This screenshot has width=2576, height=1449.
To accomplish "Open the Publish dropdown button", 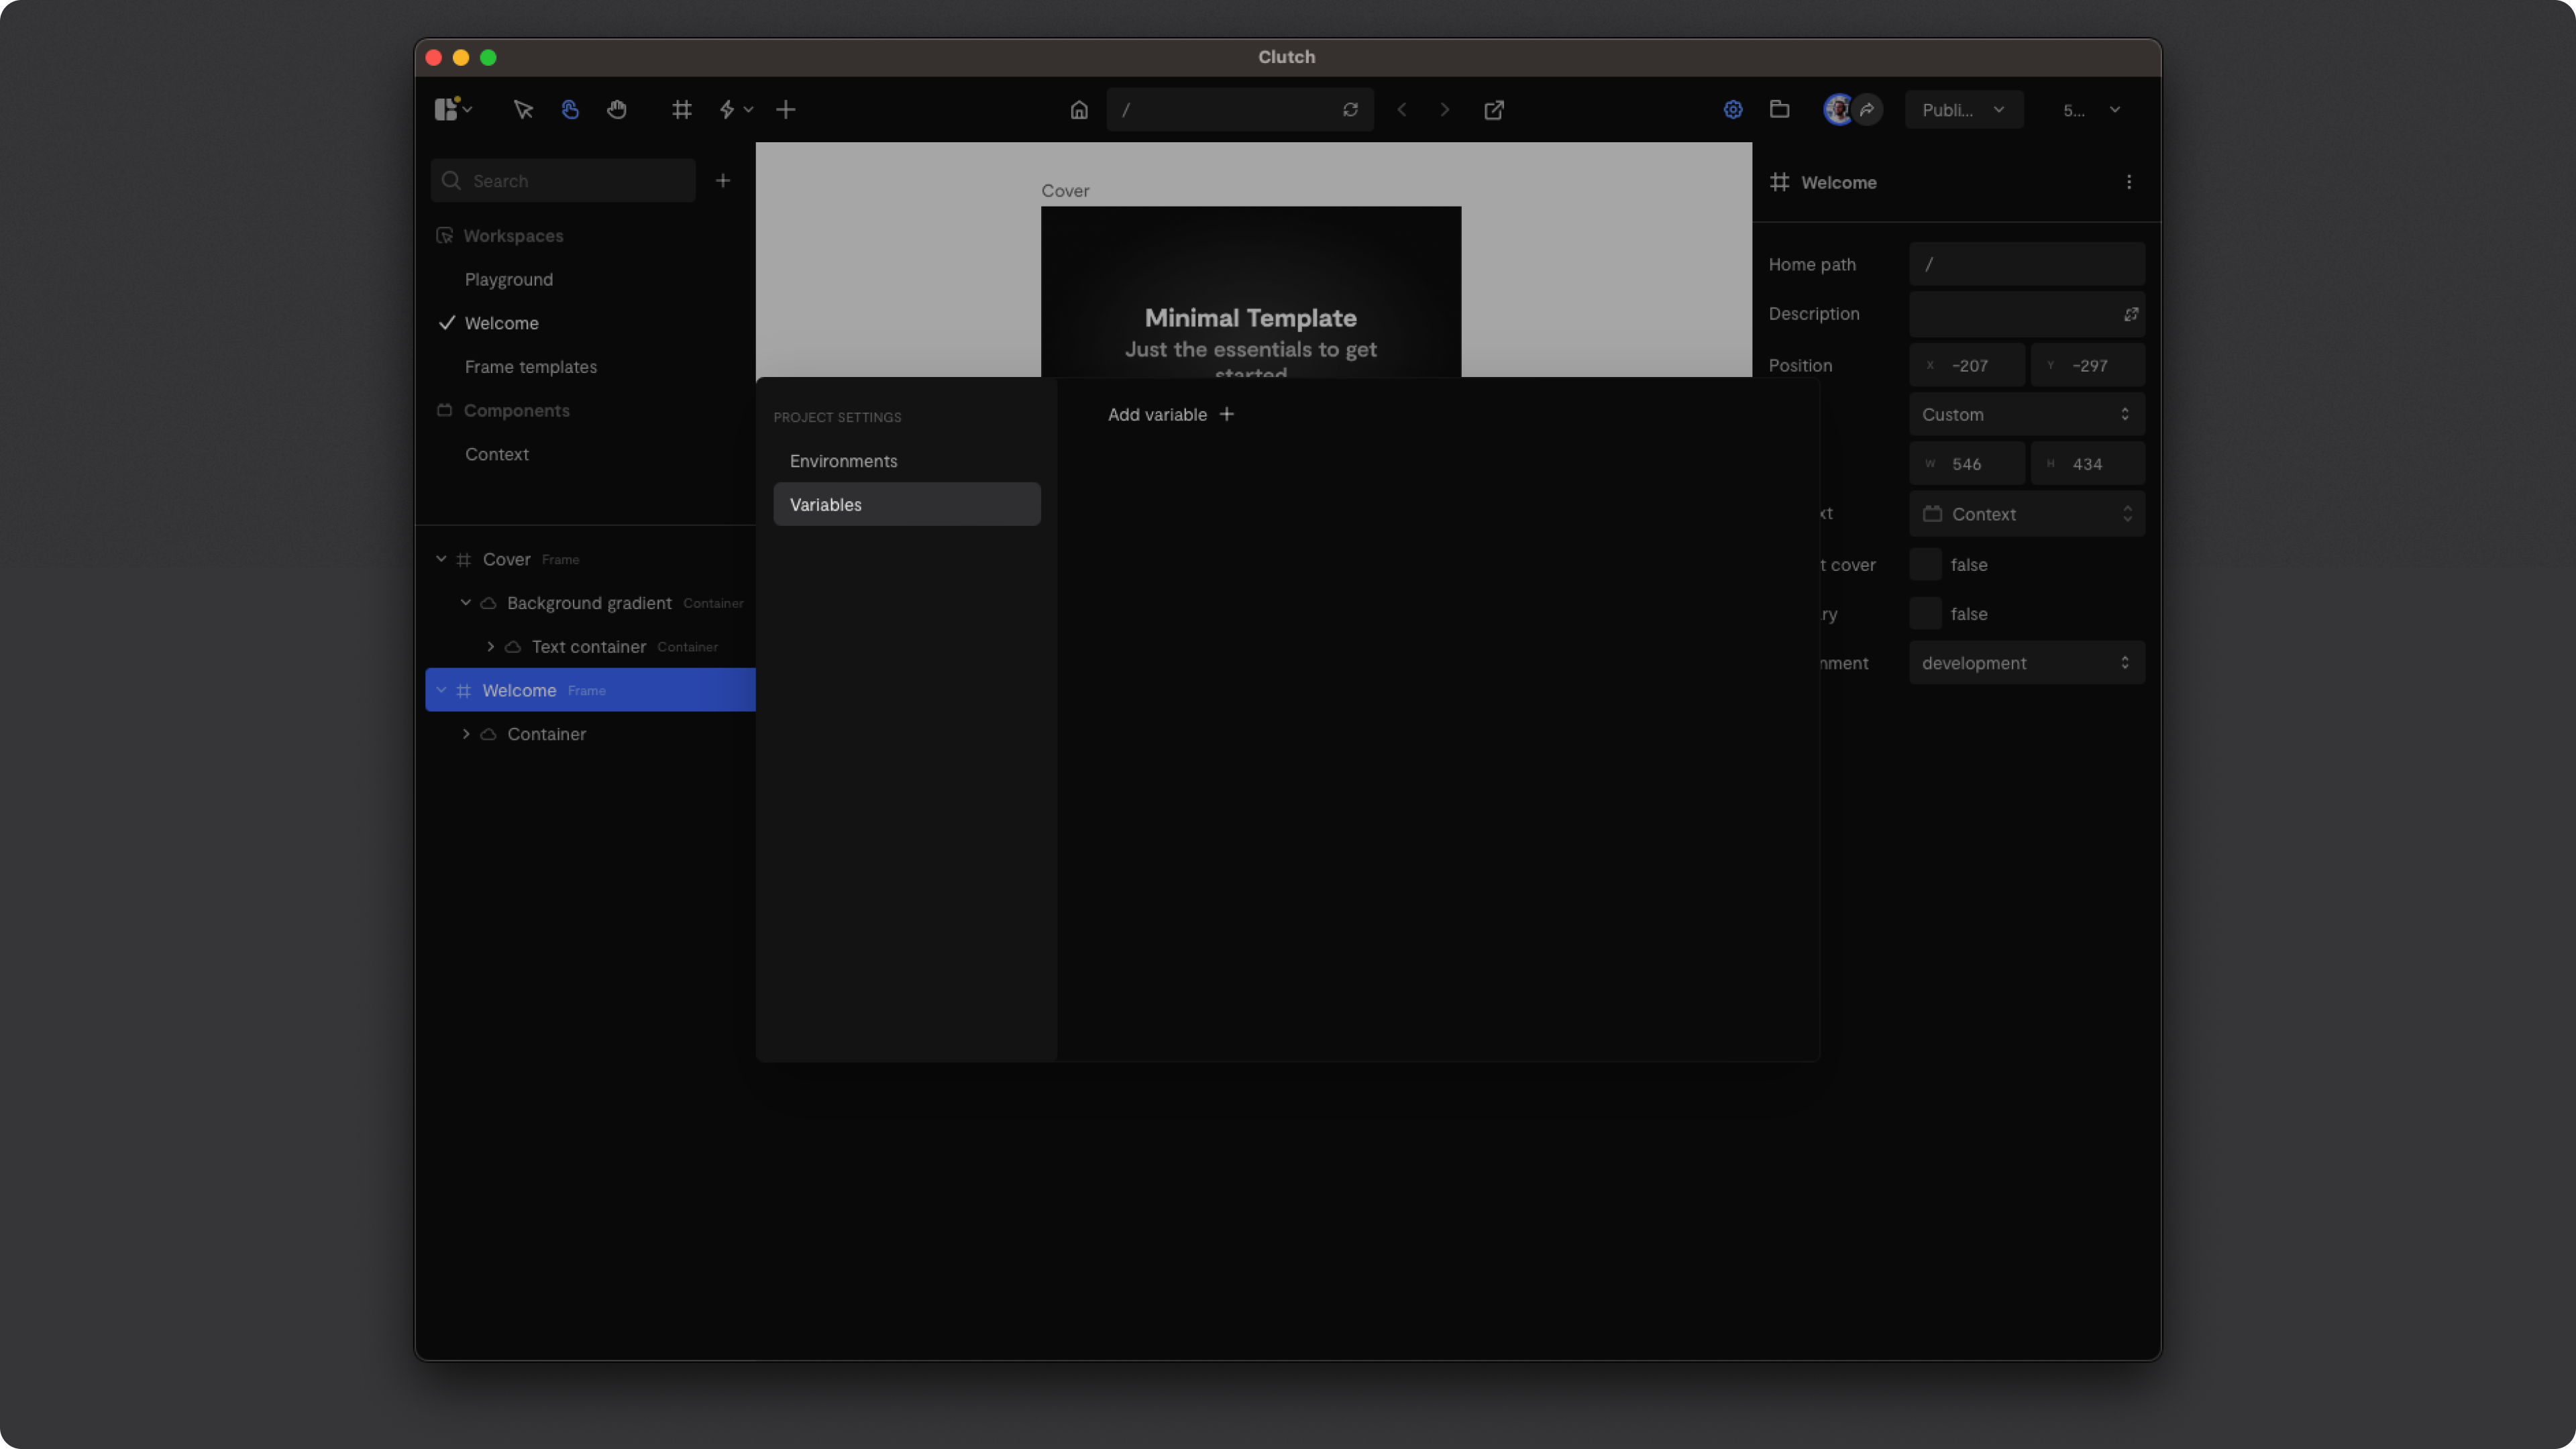I will click(x=1963, y=110).
